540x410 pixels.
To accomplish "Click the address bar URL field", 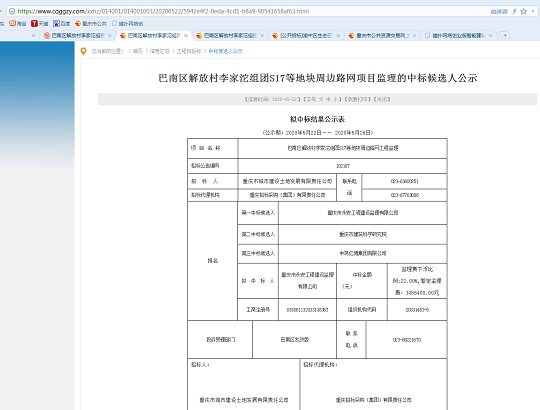I will pos(248,11).
